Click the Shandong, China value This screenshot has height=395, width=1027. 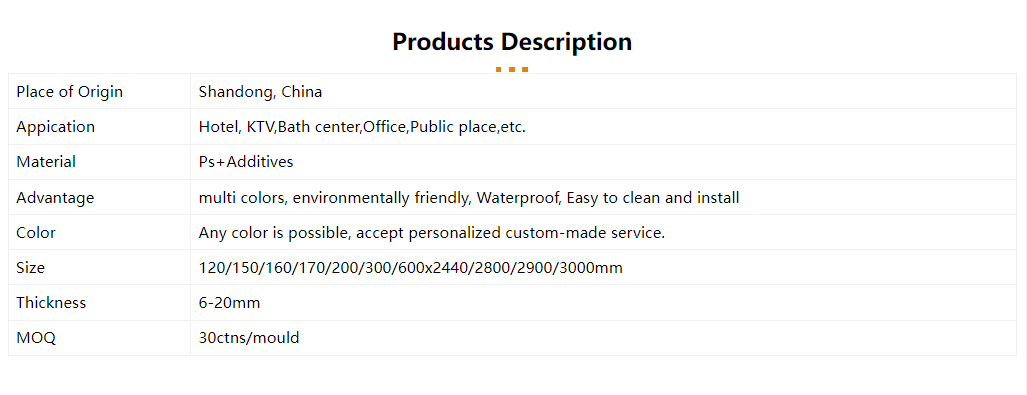point(260,92)
